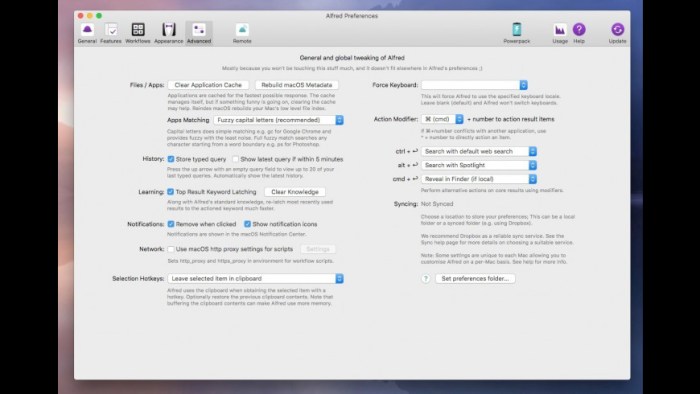This screenshot has width=700, height=394.
Task: Open the Force Keyboard dropdown
Action: click(x=474, y=85)
